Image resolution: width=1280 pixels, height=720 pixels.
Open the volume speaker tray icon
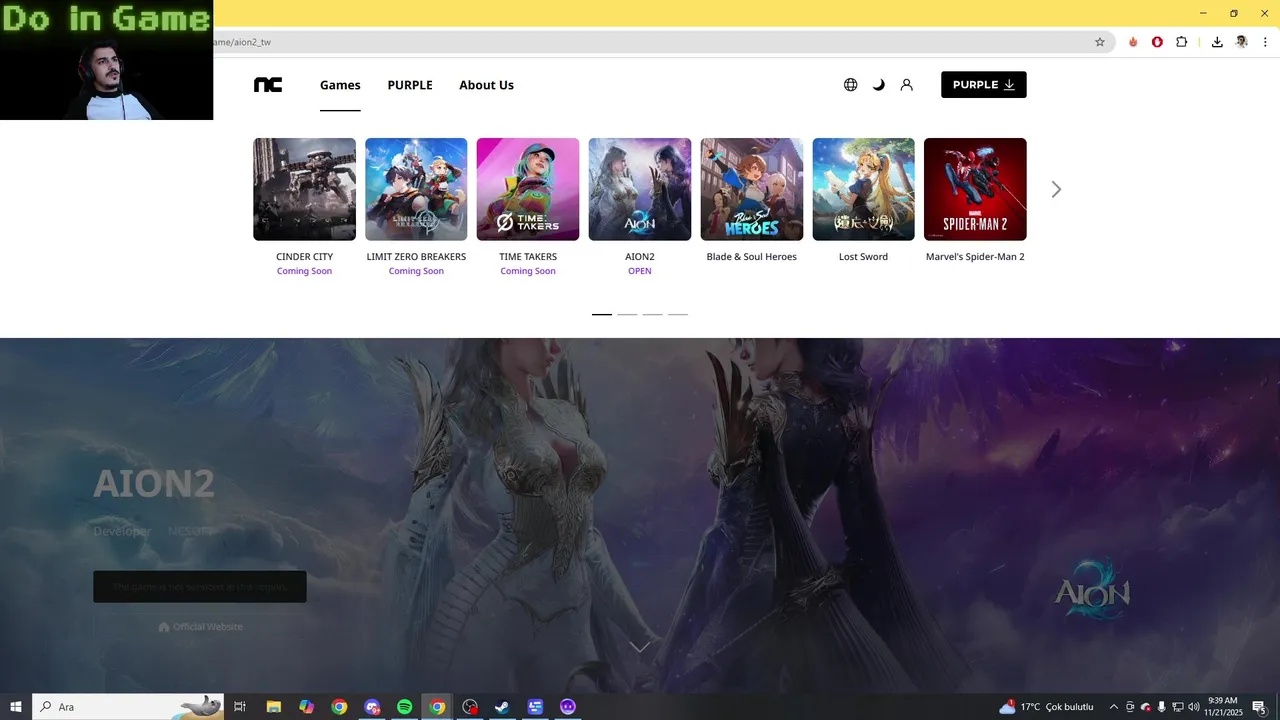click(x=1193, y=707)
